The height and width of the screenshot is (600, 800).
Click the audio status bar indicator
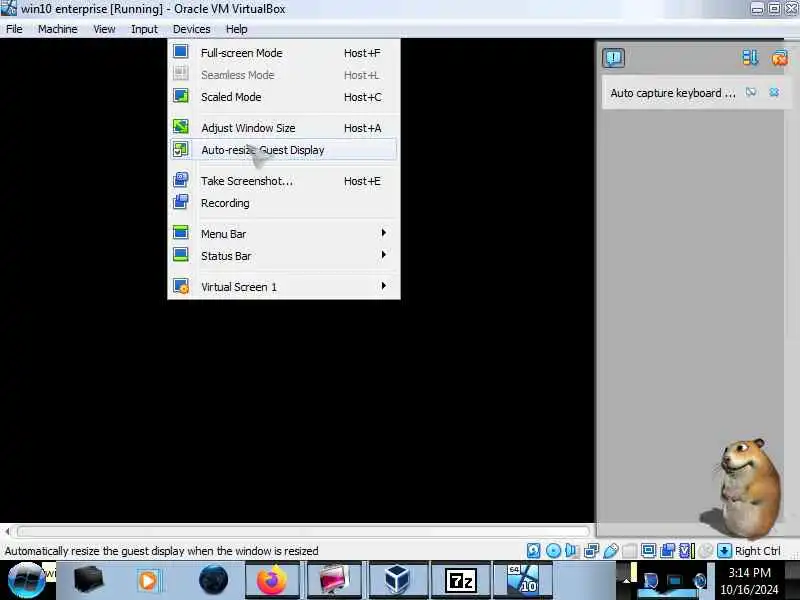click(571, 551)
